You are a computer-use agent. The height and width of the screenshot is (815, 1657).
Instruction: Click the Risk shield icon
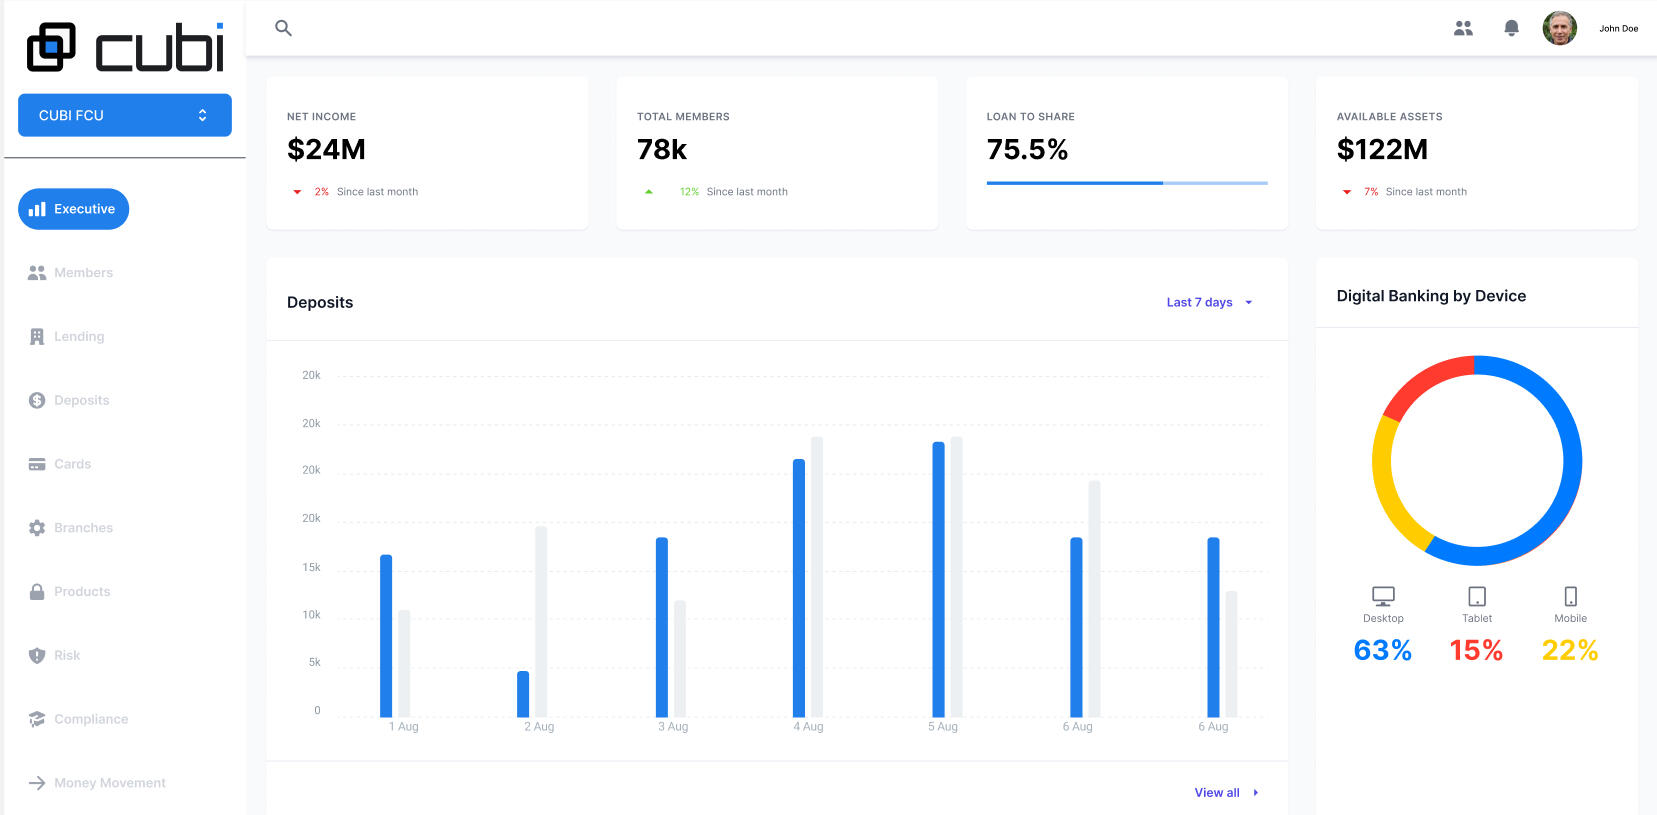click(x=37, y=656)
